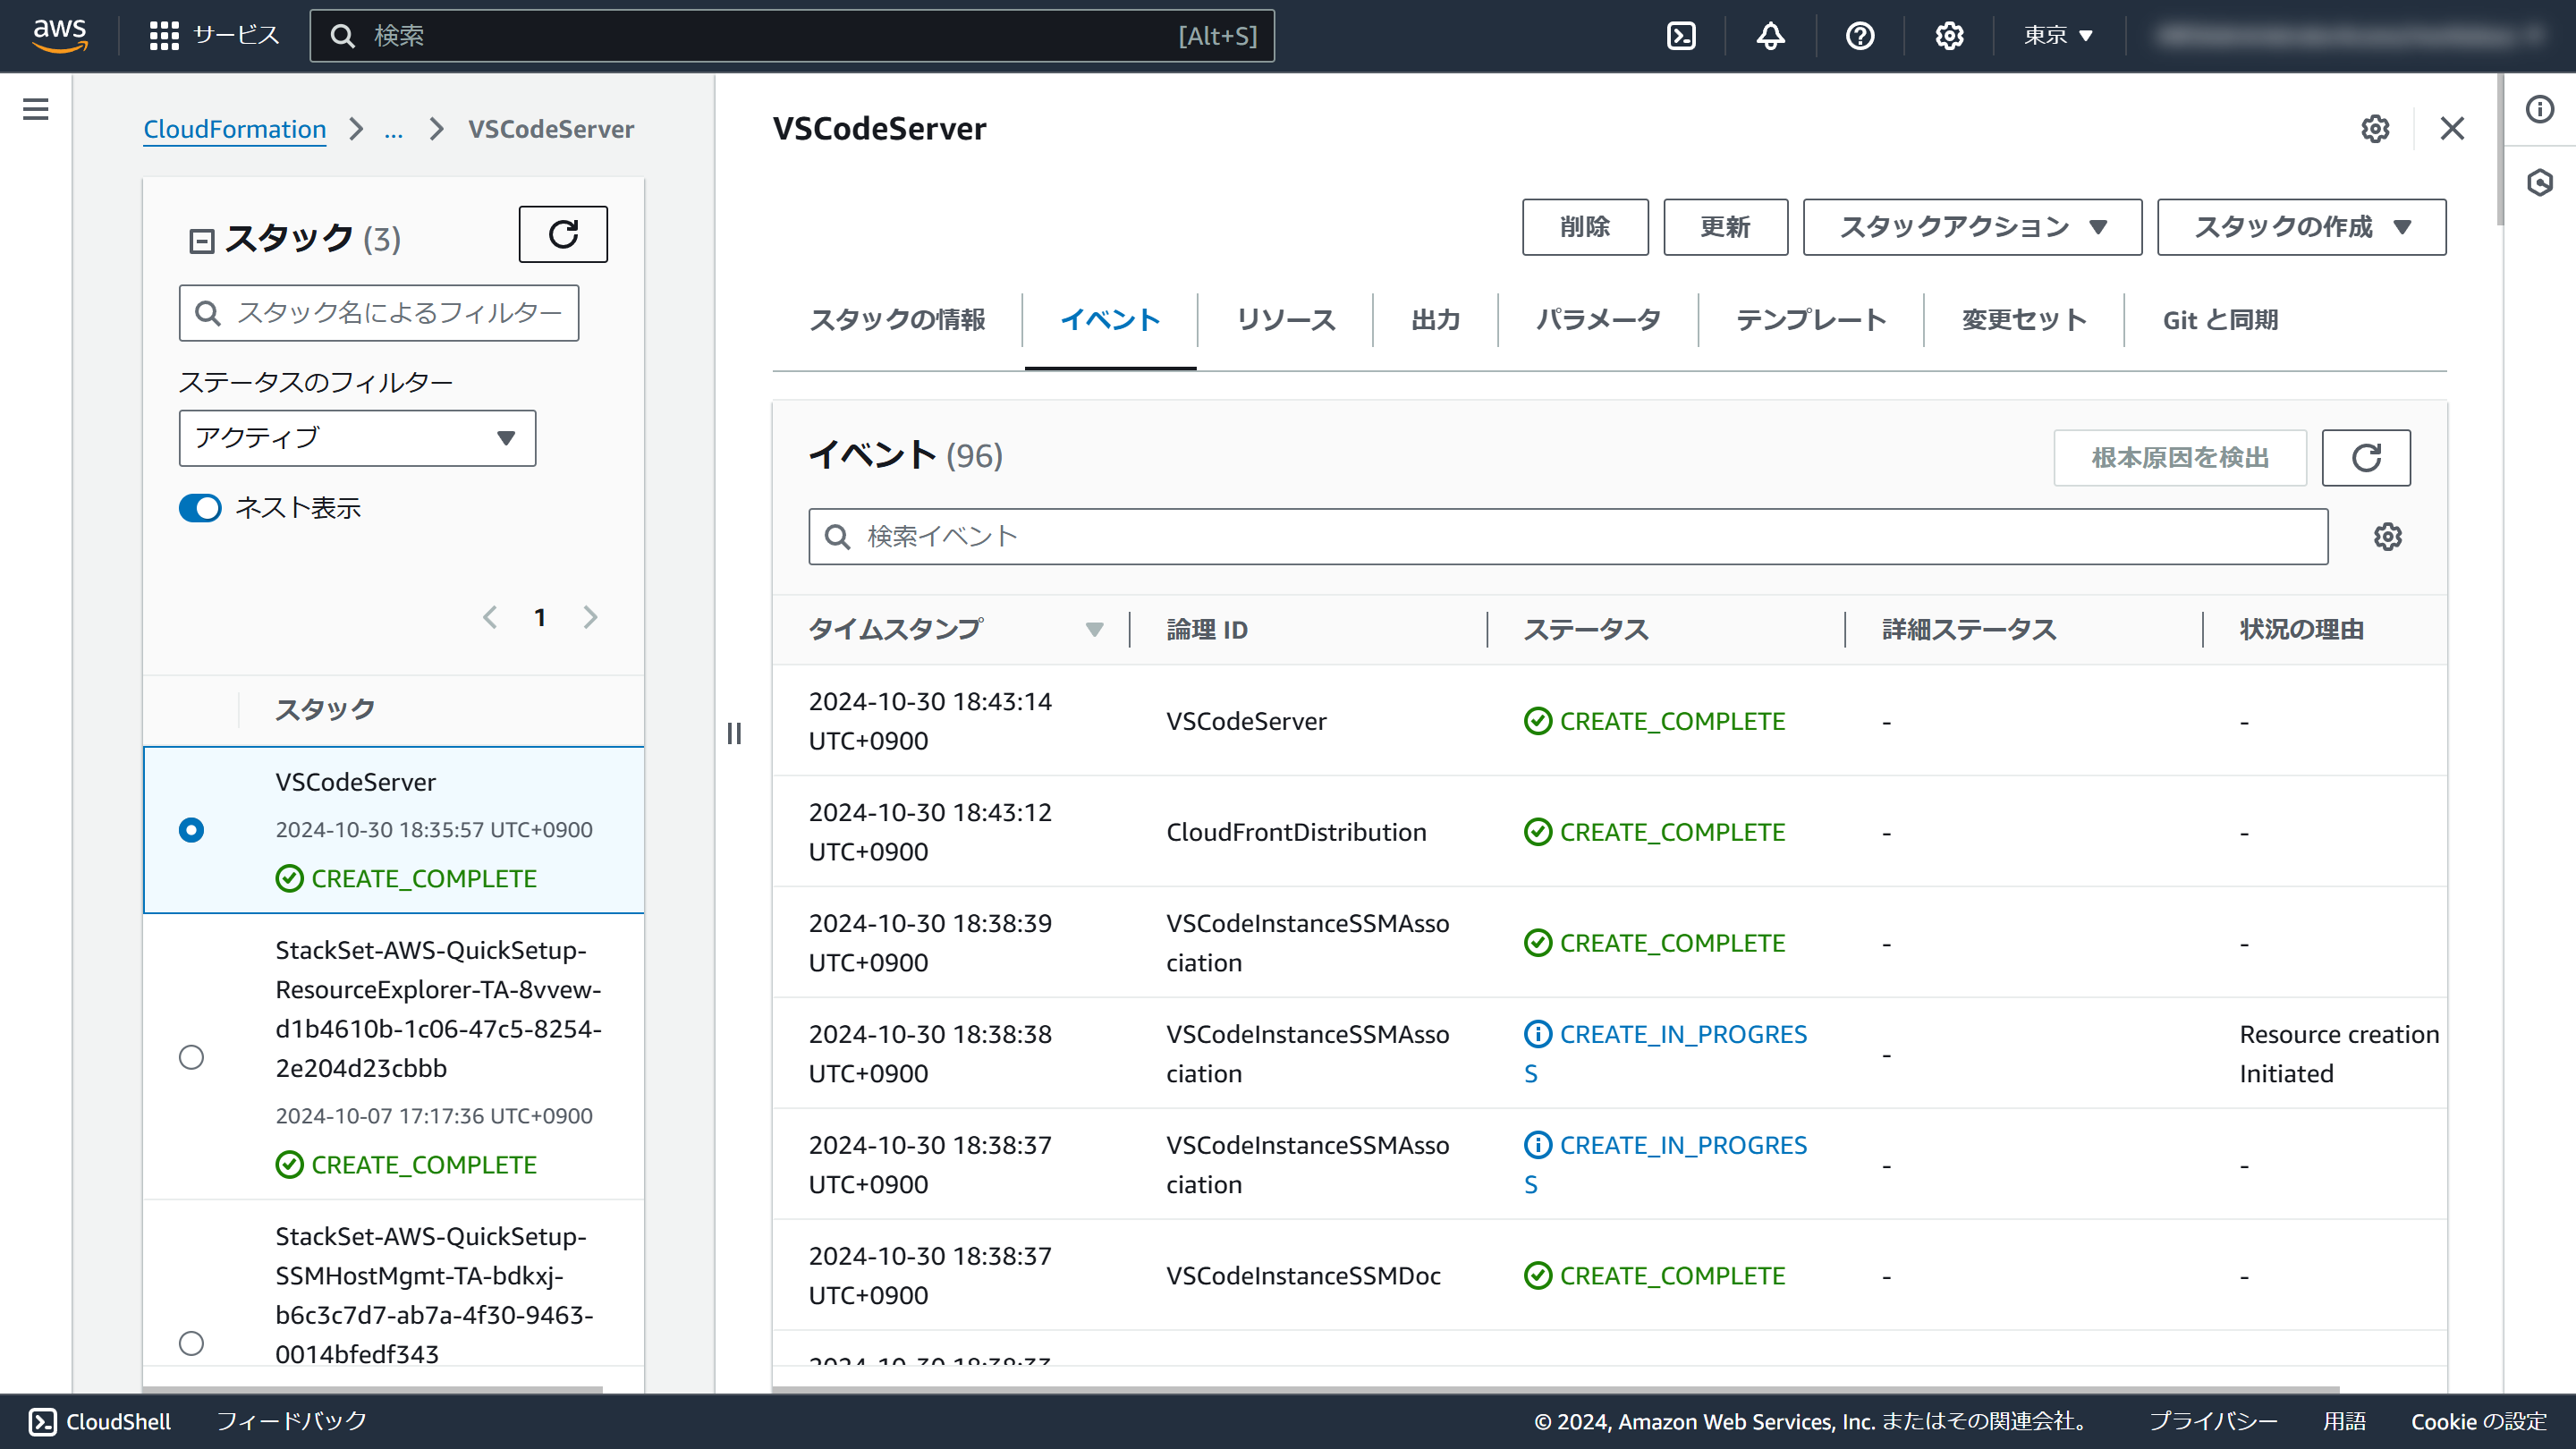Open the notifications bell
This screenshot has height=1449, width=2576.
[x=1770, y=36]
